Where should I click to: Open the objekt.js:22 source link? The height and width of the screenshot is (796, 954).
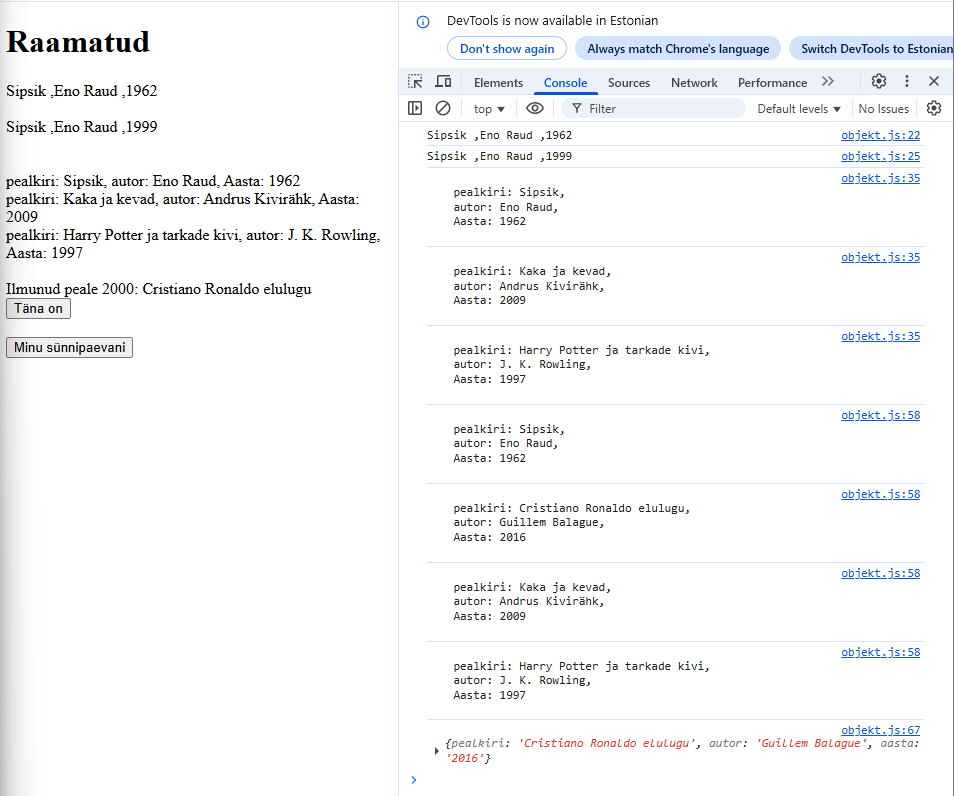coord(880,135)
